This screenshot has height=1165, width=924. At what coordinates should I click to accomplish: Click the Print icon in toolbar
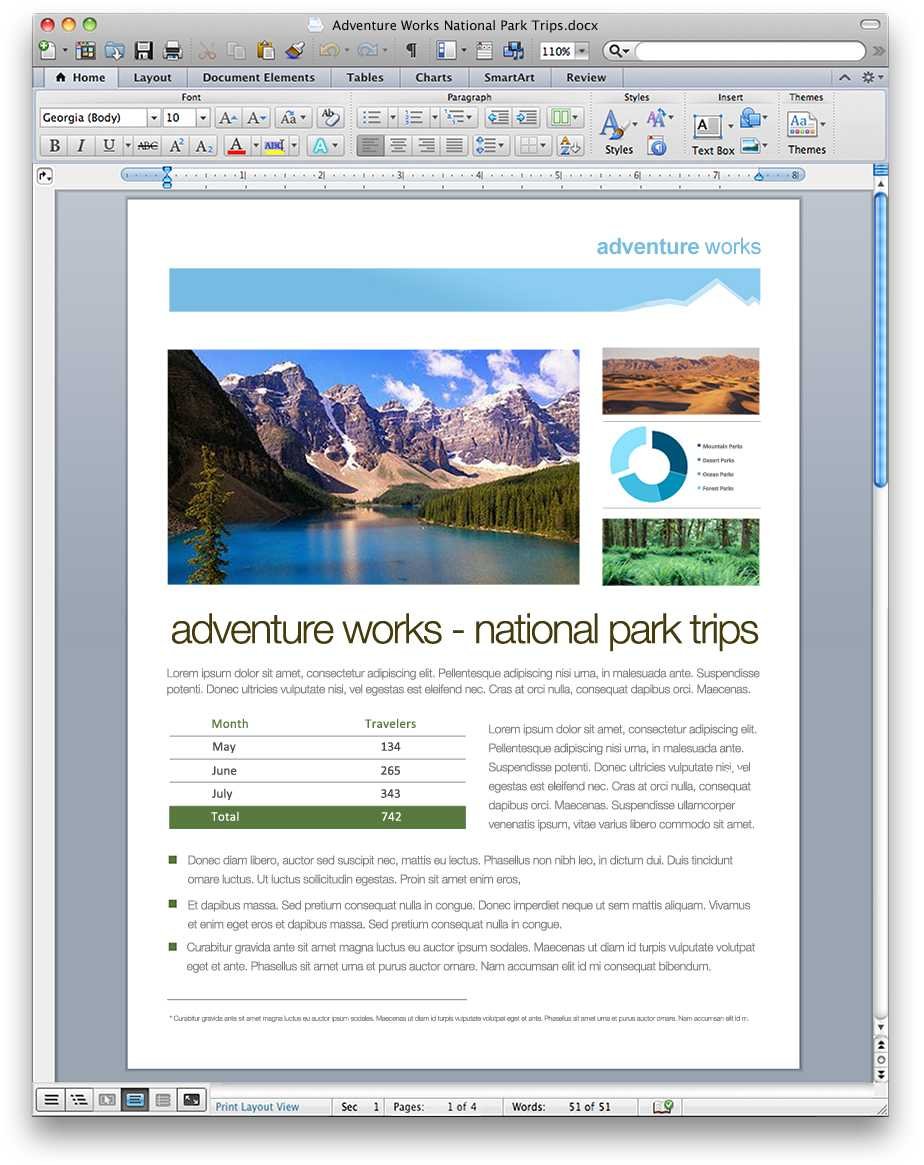172,51
